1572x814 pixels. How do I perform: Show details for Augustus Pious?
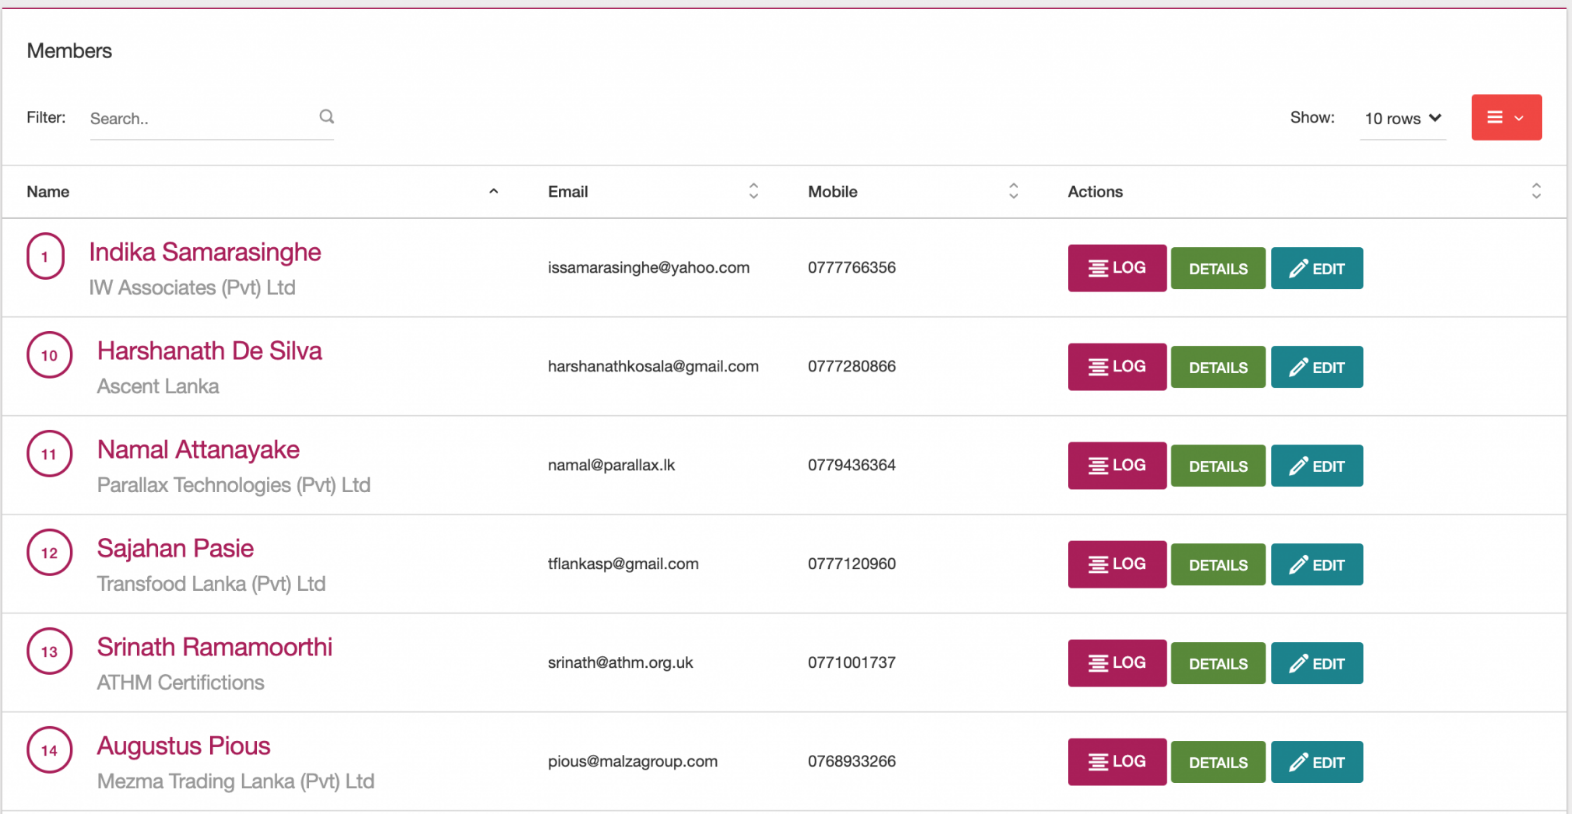click(1218, 762)
